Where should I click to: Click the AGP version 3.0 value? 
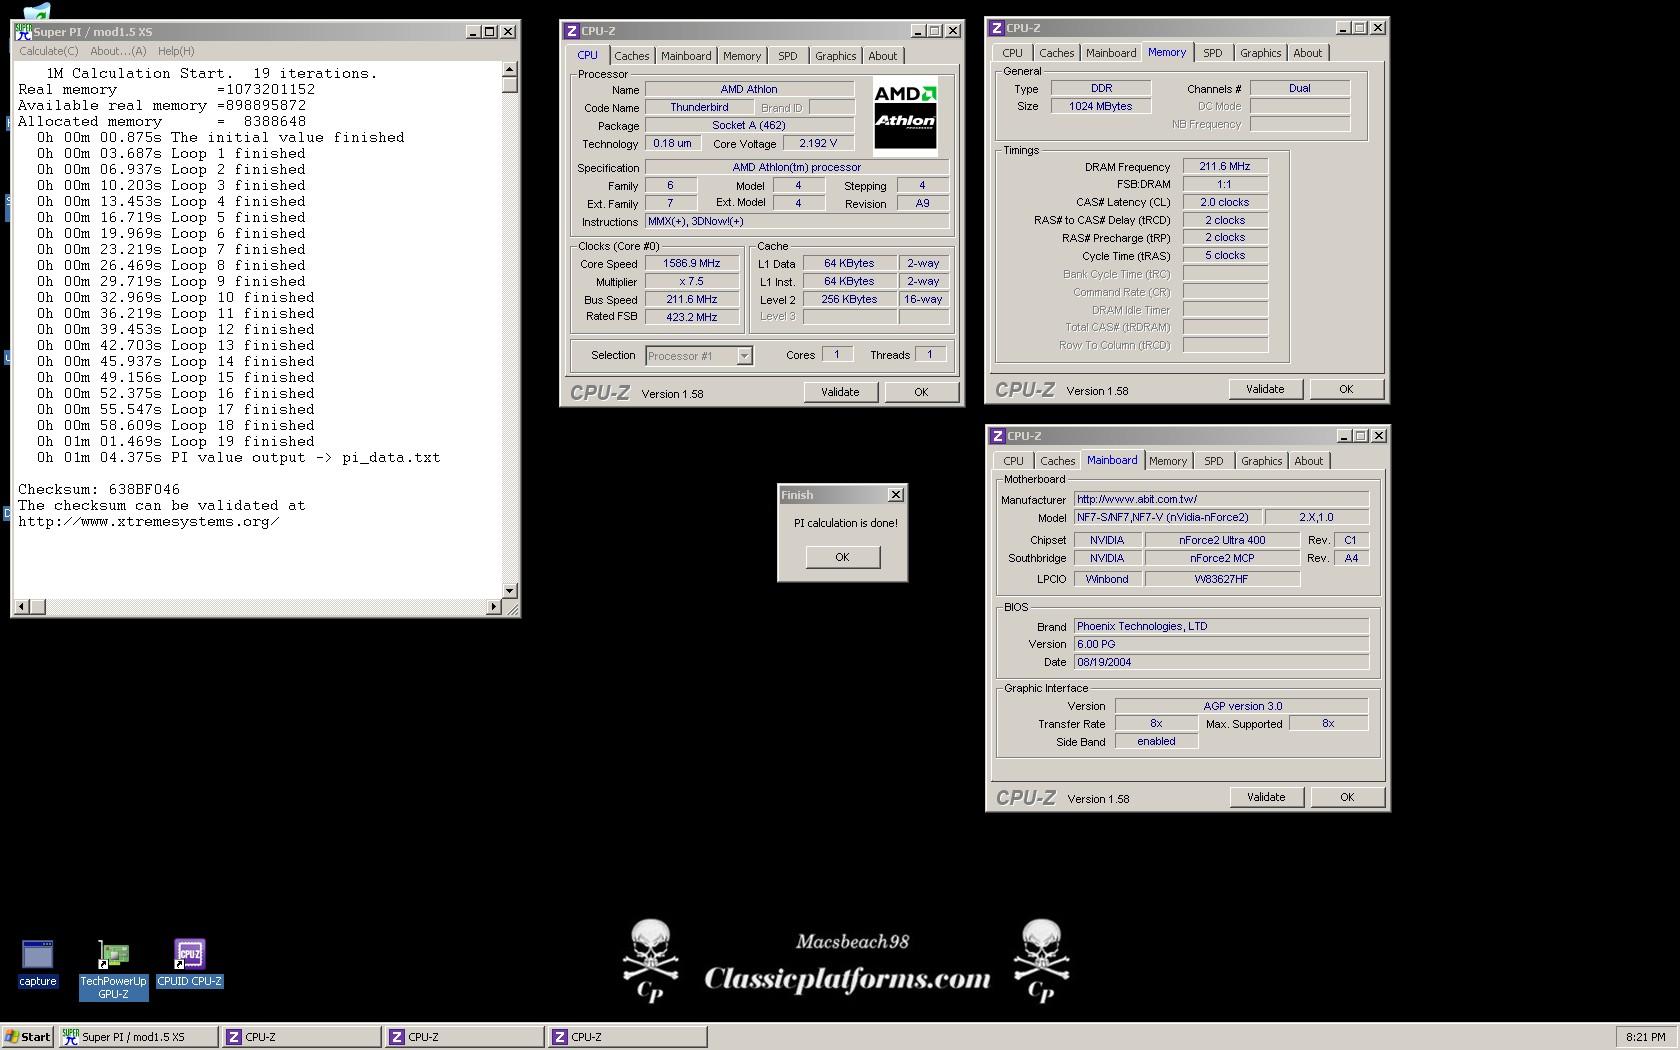[1243, 706]
